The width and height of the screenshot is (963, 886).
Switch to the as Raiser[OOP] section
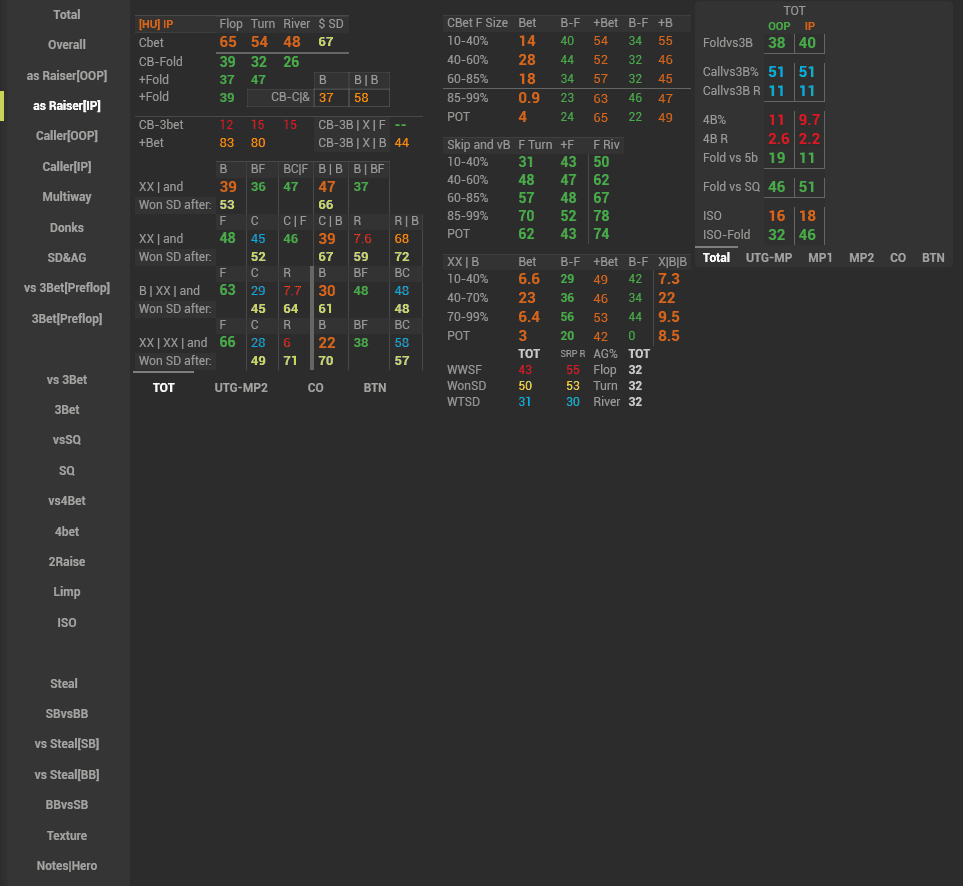click(x=66, y=76)
